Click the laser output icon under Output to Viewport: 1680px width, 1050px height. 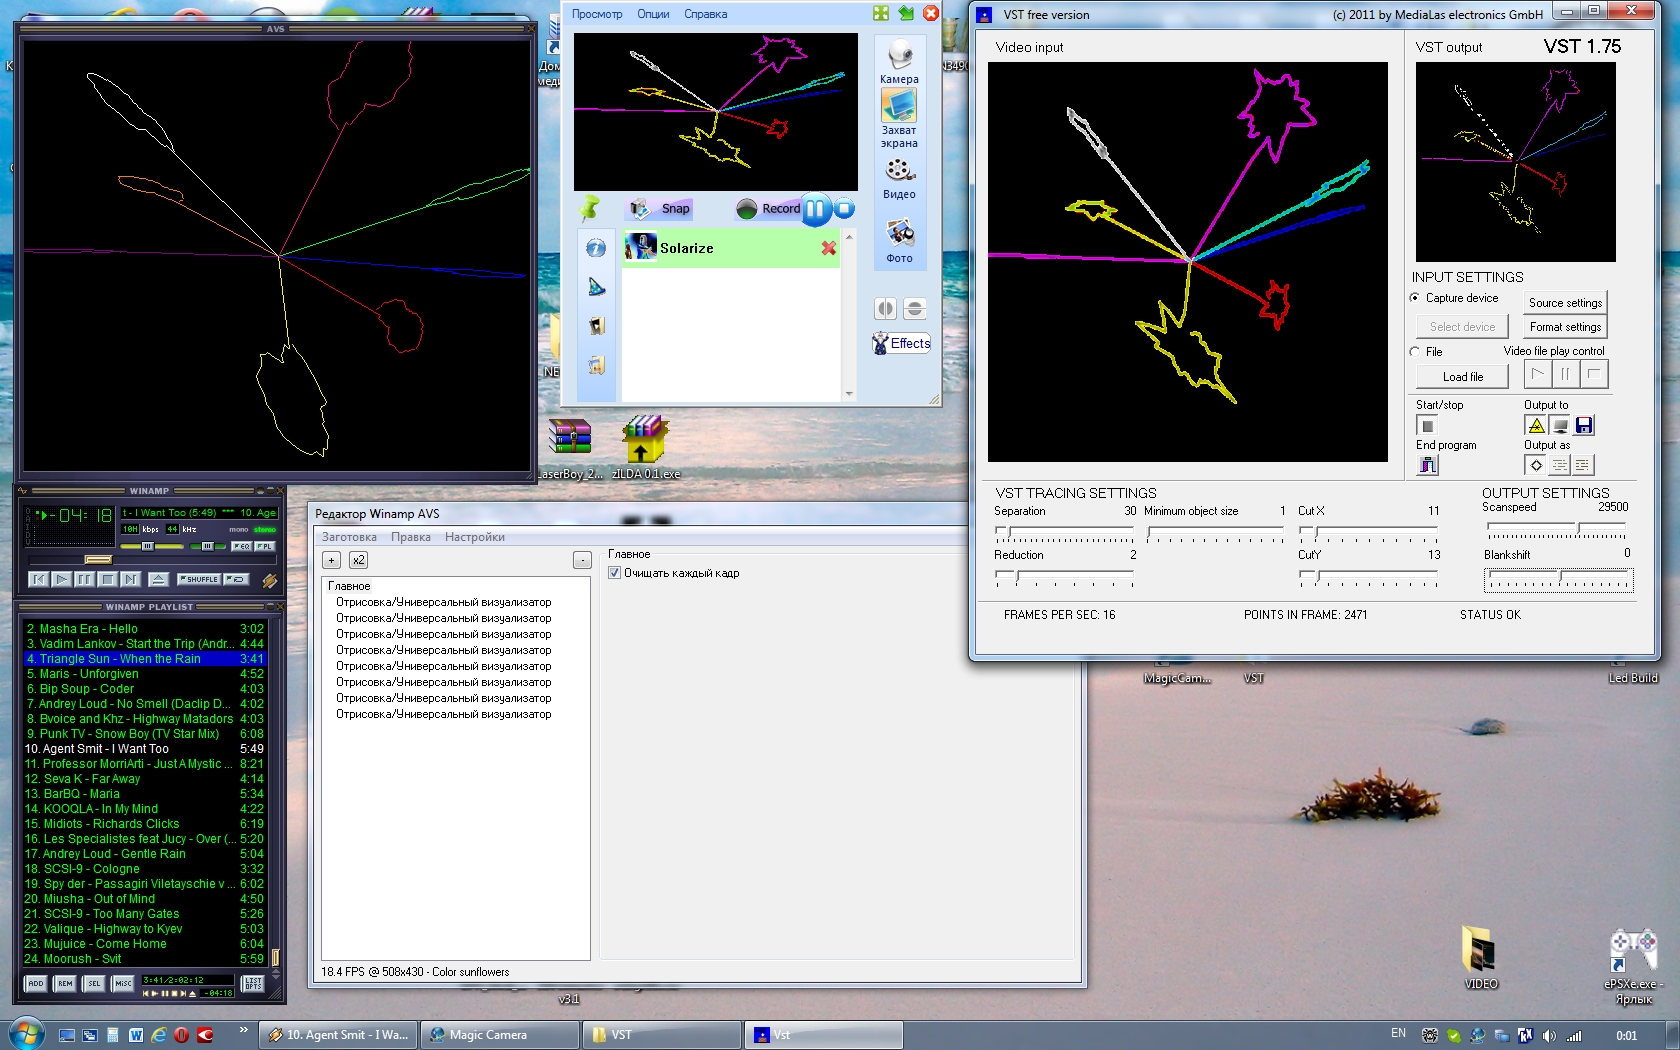point(1536,426)
